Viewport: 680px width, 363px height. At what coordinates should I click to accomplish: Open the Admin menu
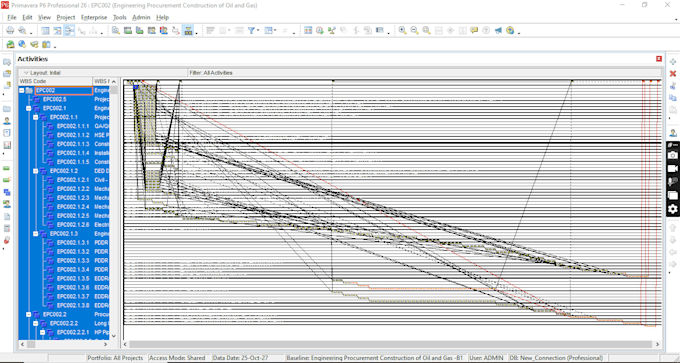coord(141,17)
